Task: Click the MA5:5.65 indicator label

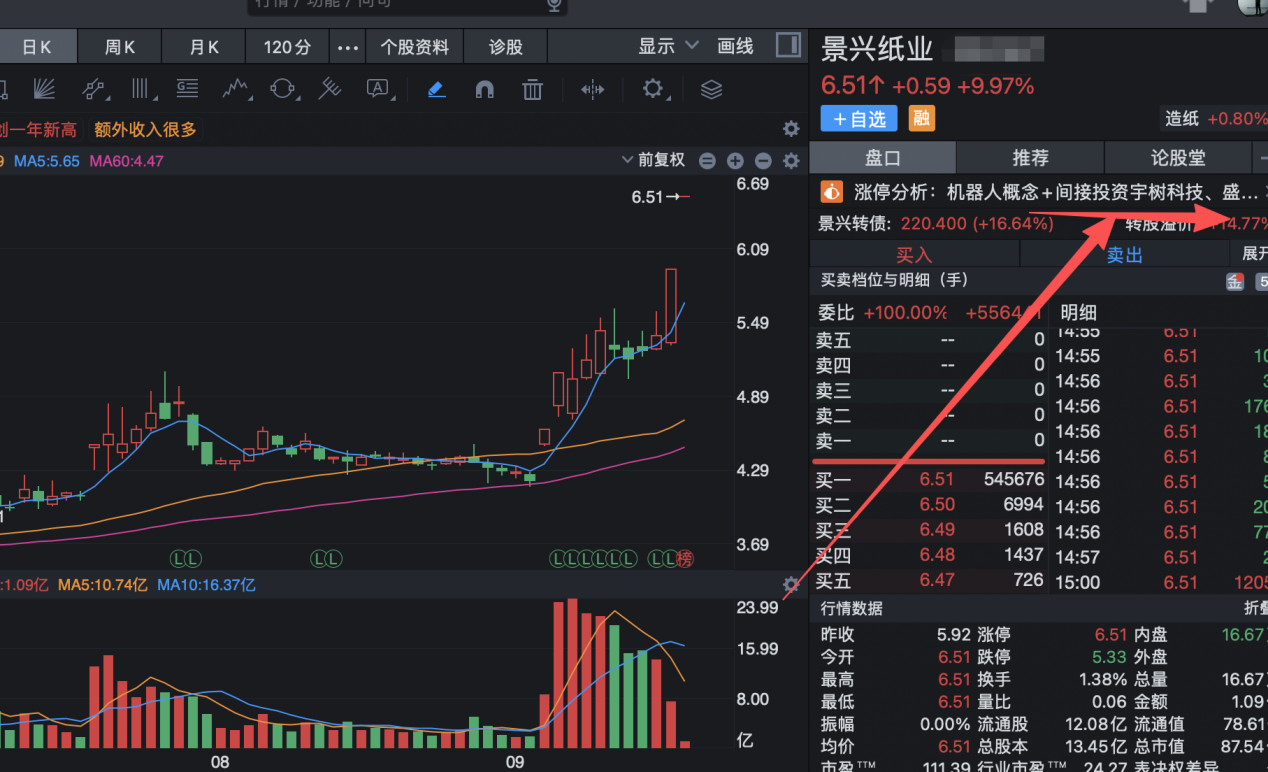Action: pos(47,160)
